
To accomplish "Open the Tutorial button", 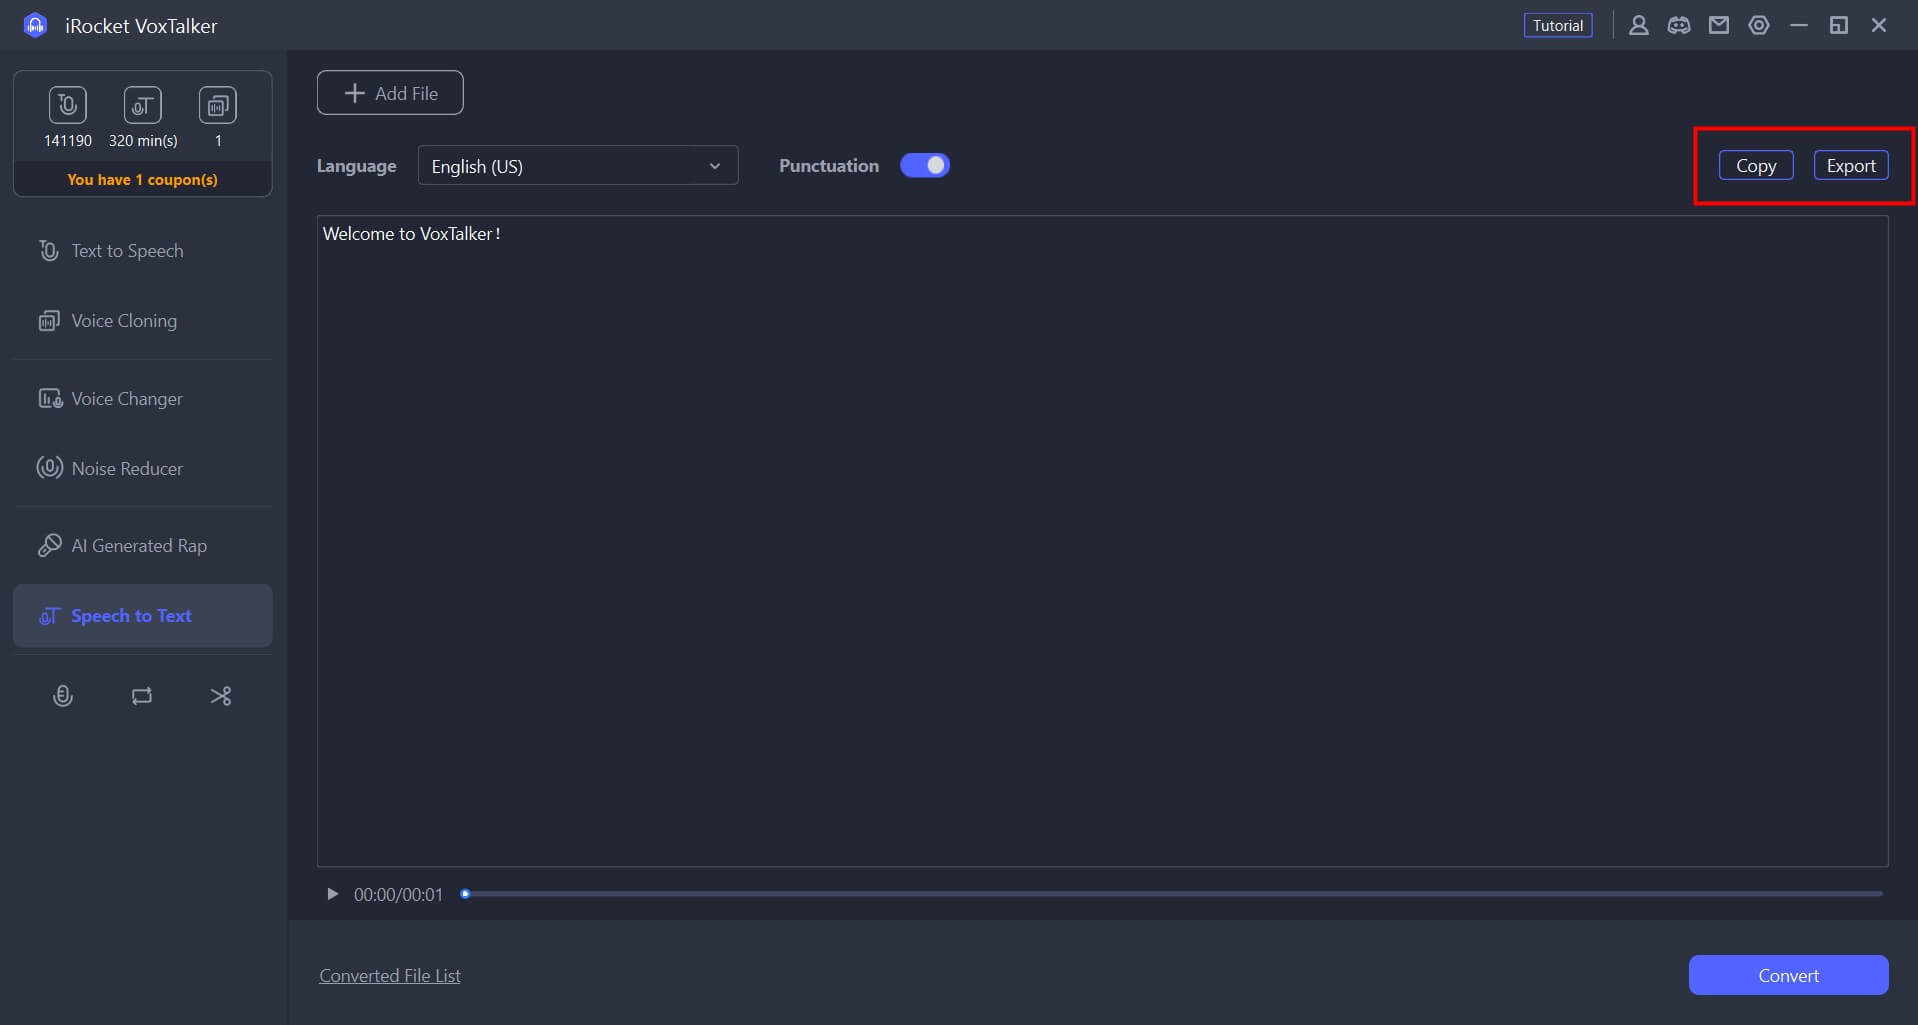I will click(1558, 25).
